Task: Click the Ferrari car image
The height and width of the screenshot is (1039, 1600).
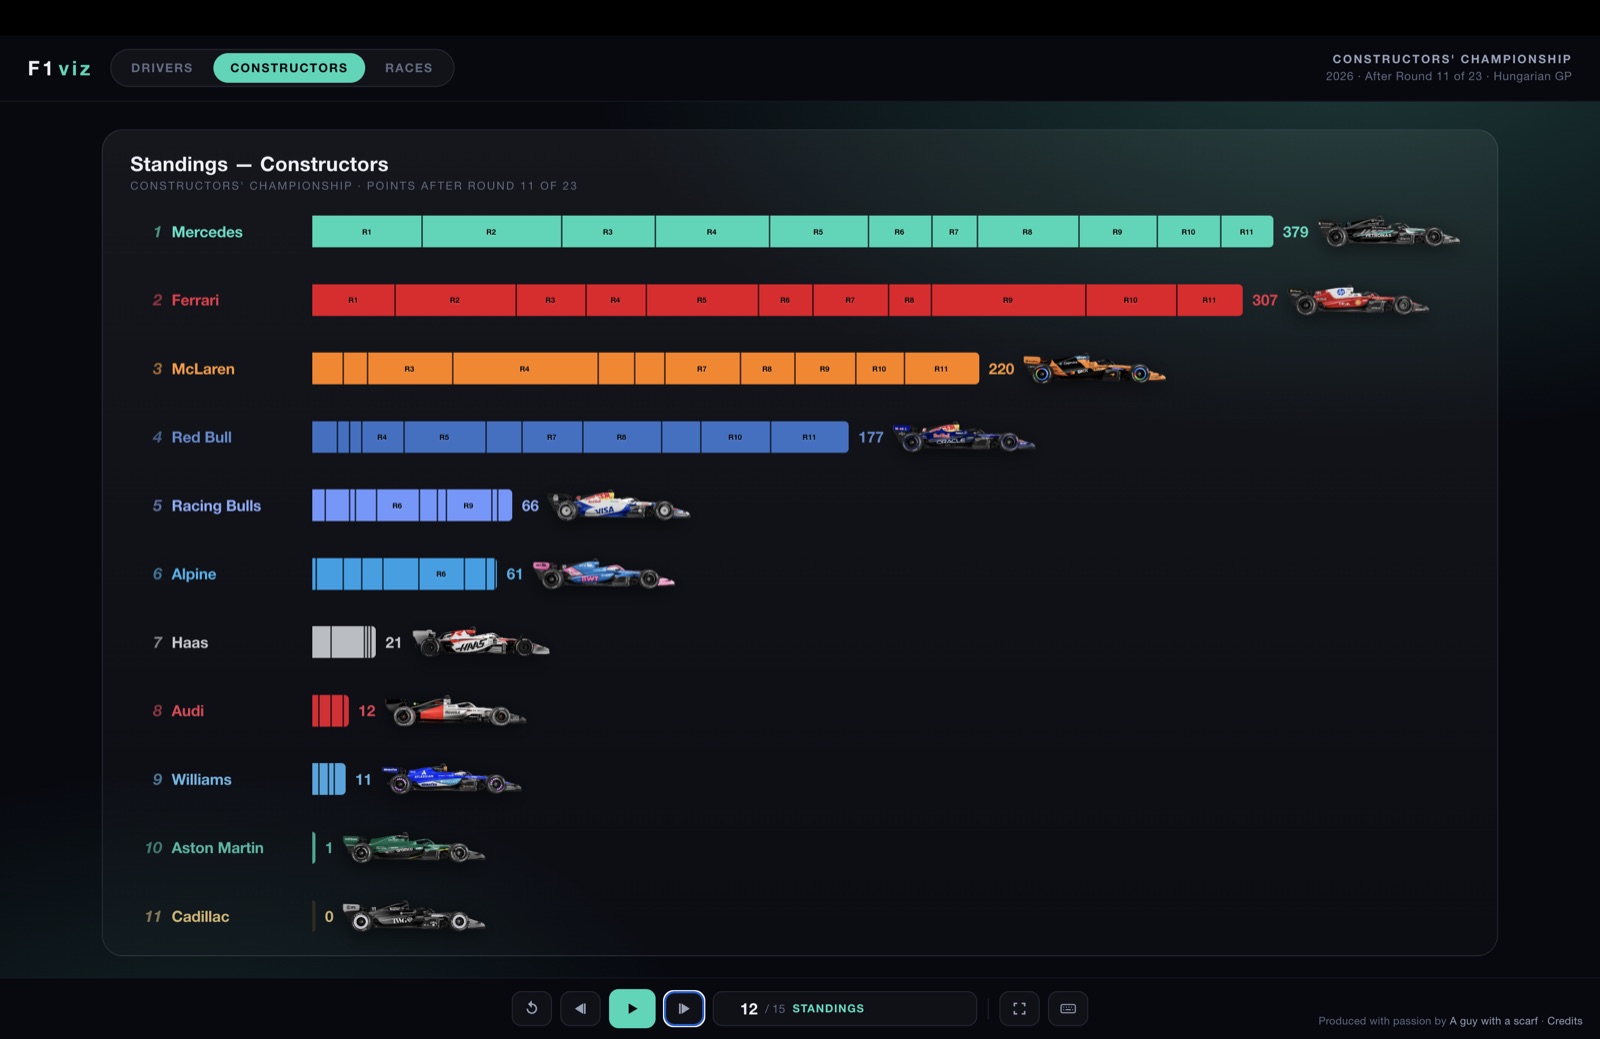Action: (x=1359, y=300)
